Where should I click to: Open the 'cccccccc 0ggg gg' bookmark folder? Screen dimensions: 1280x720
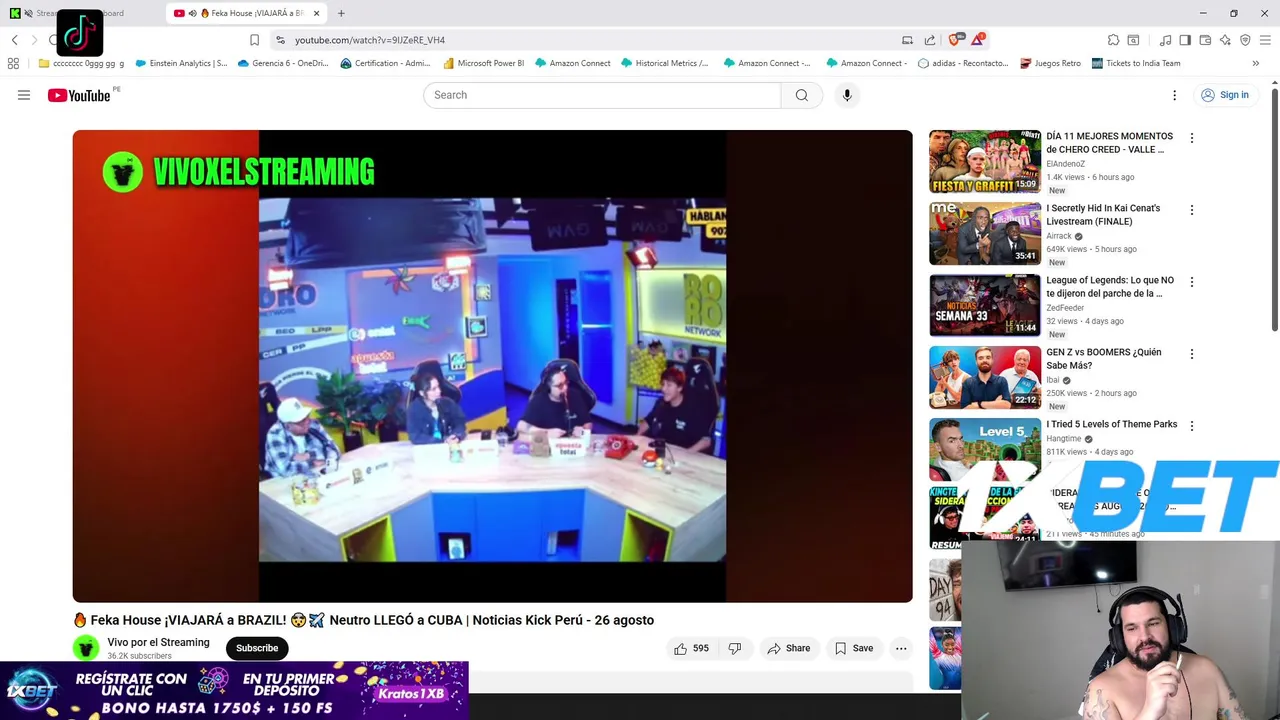[81, 63]
